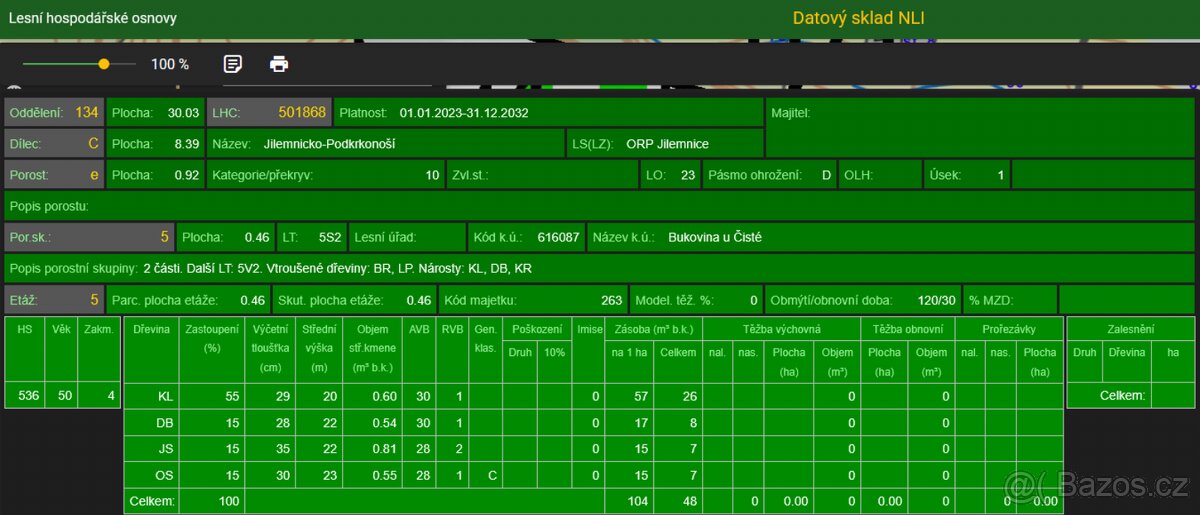
Task: Click the print icon in the toolbar
Action: coord(279,64)
